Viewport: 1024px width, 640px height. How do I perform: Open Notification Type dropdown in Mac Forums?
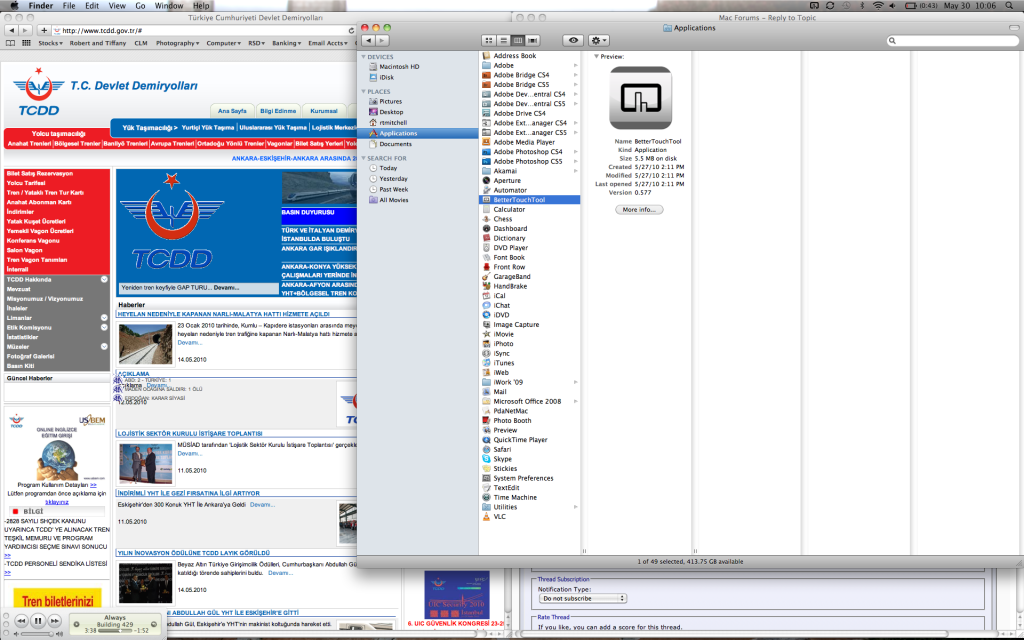583,598
